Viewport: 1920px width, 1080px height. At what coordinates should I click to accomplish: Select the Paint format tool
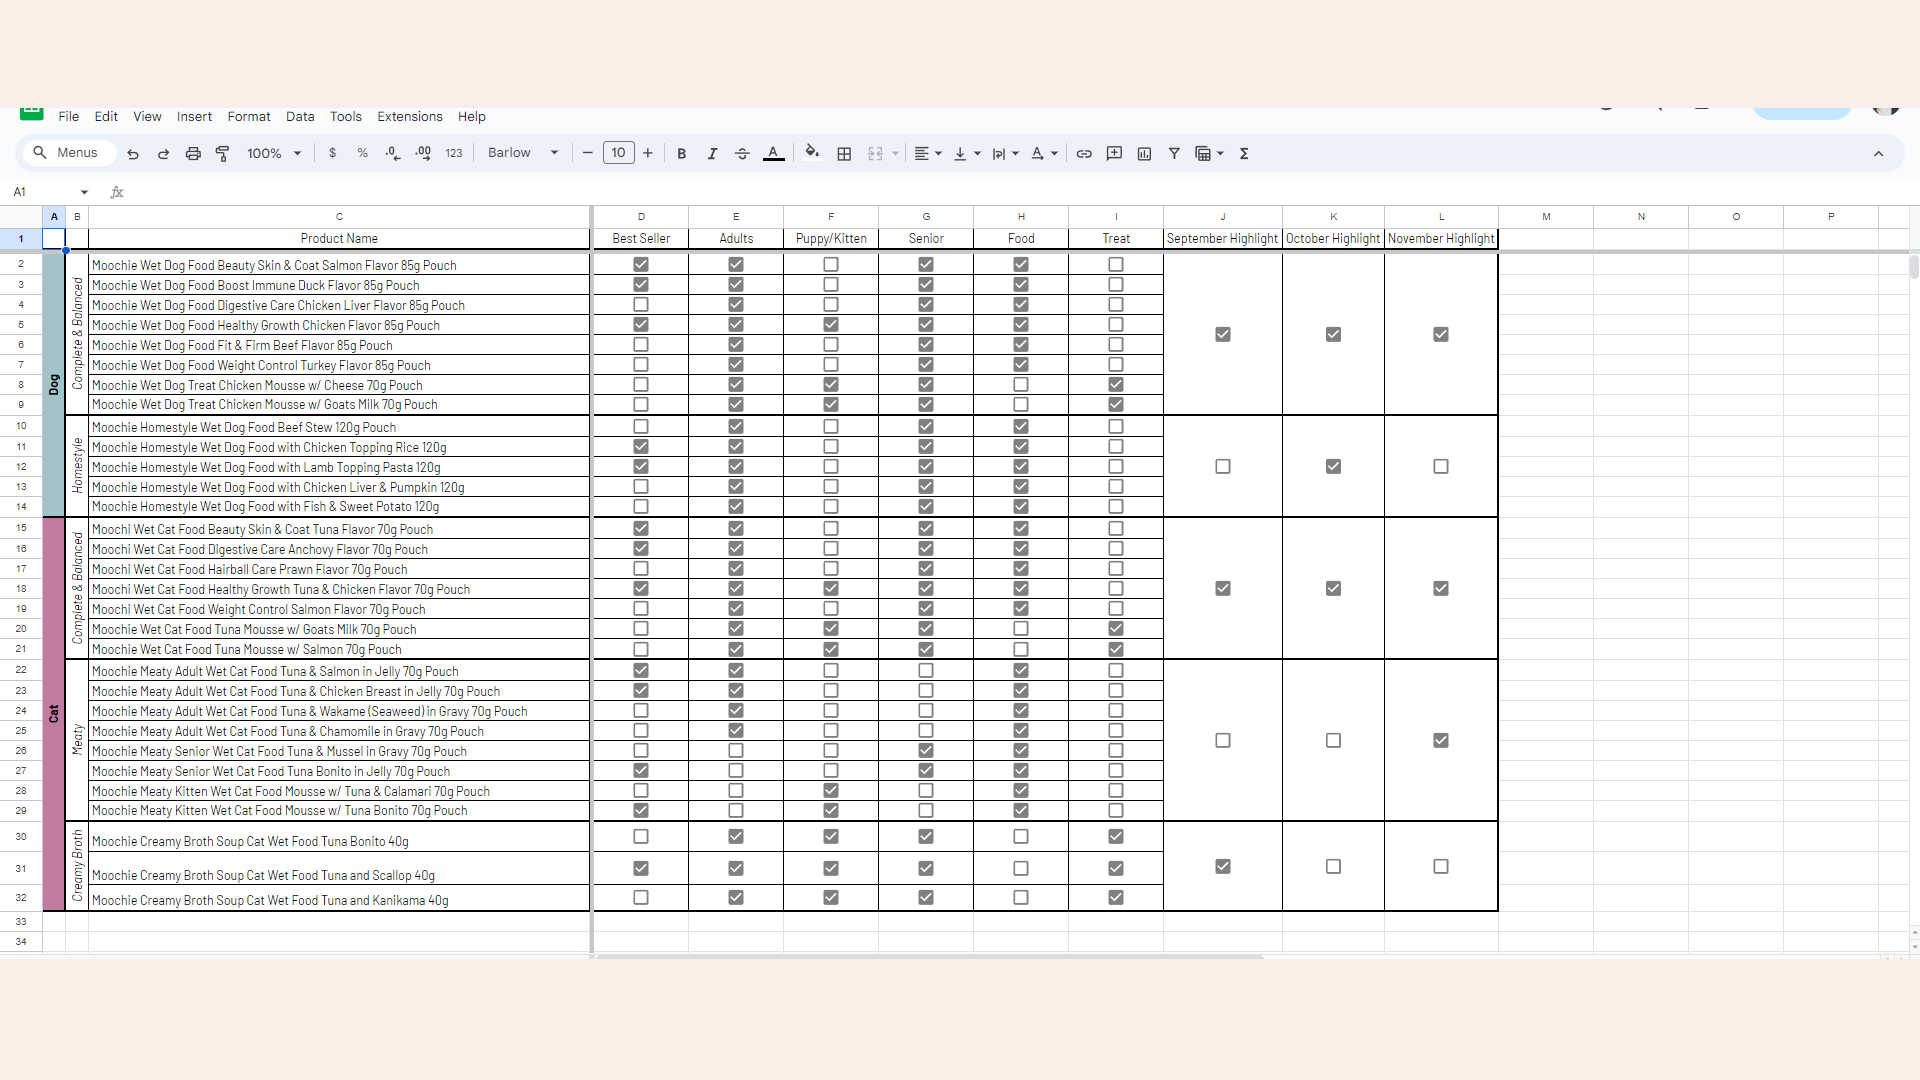(x=223, y=154)
